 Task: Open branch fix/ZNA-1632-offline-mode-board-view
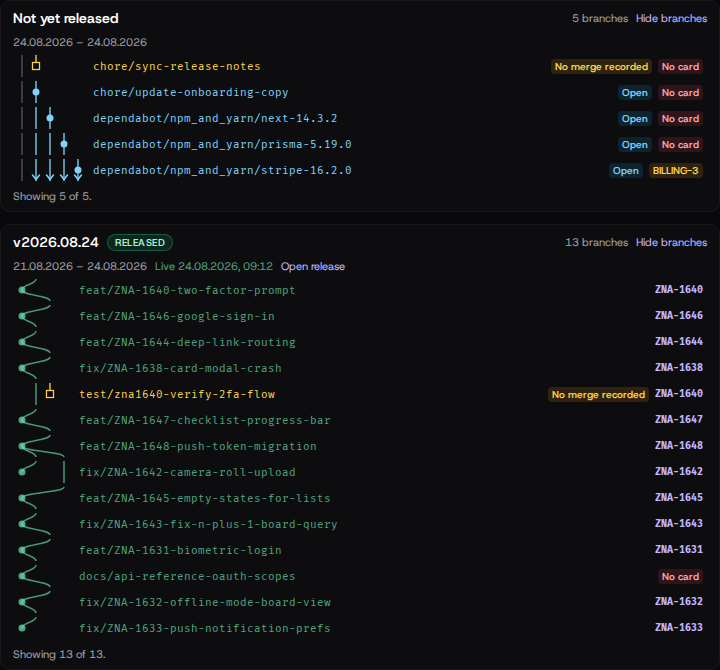point(205,602)
